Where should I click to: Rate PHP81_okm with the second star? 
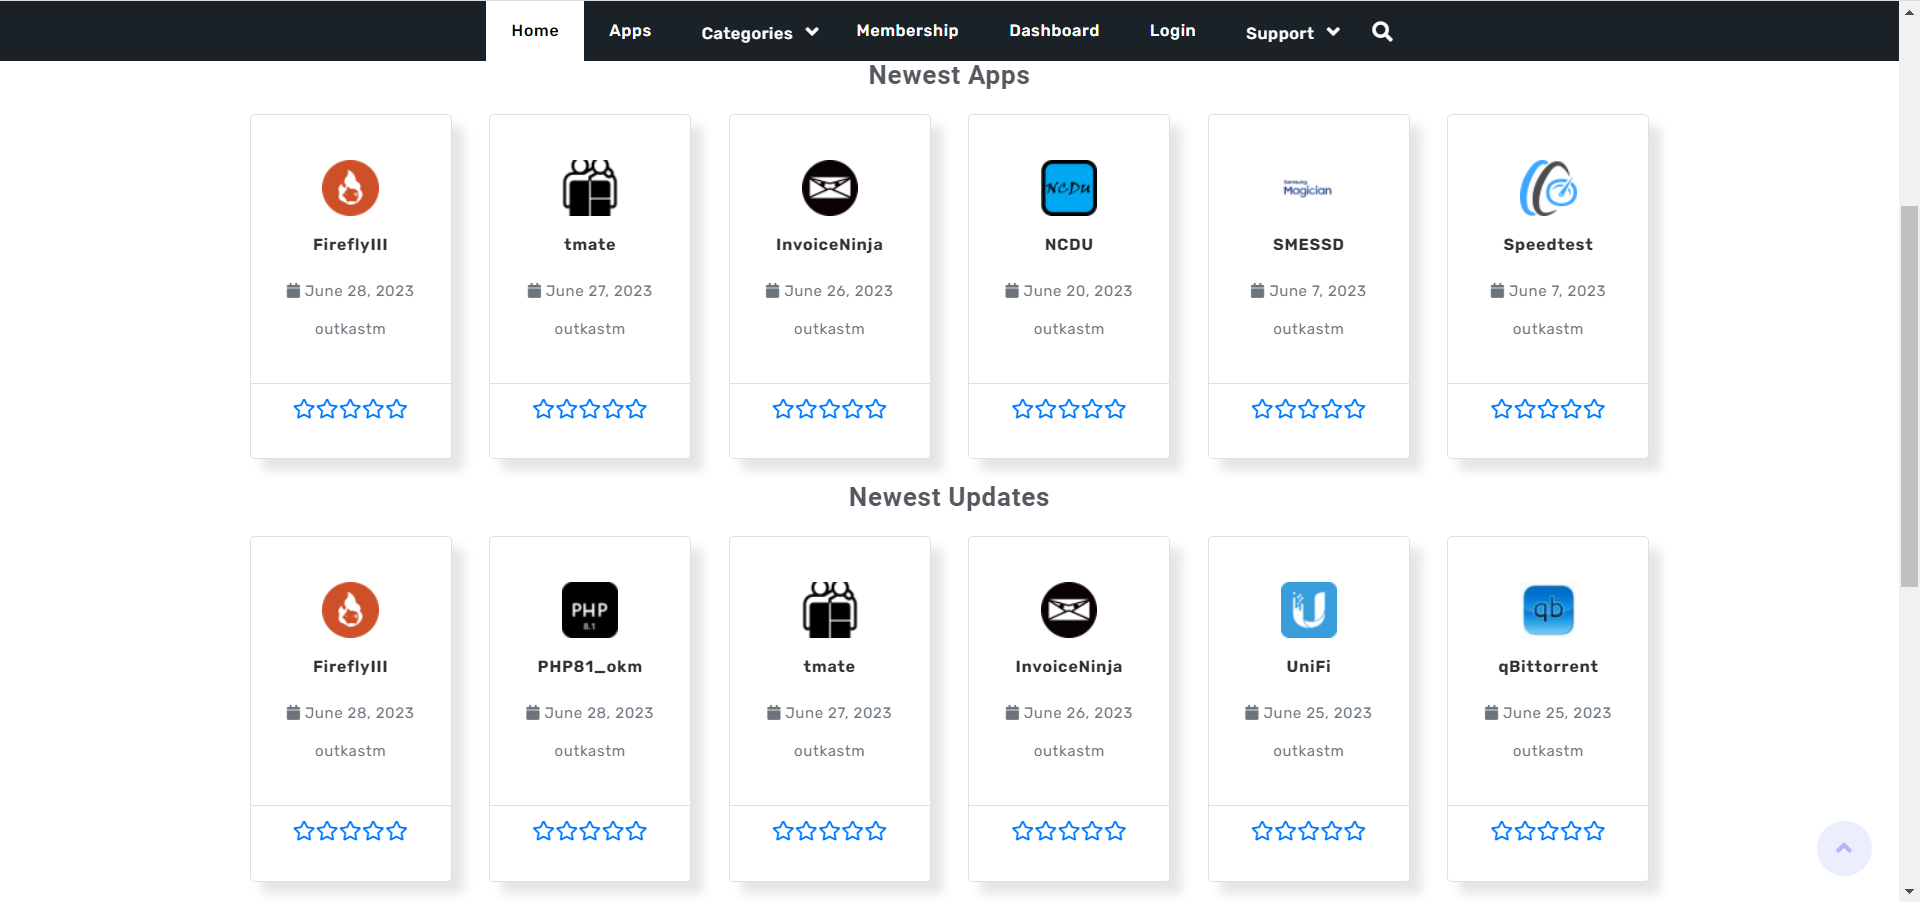pos(567,831)
